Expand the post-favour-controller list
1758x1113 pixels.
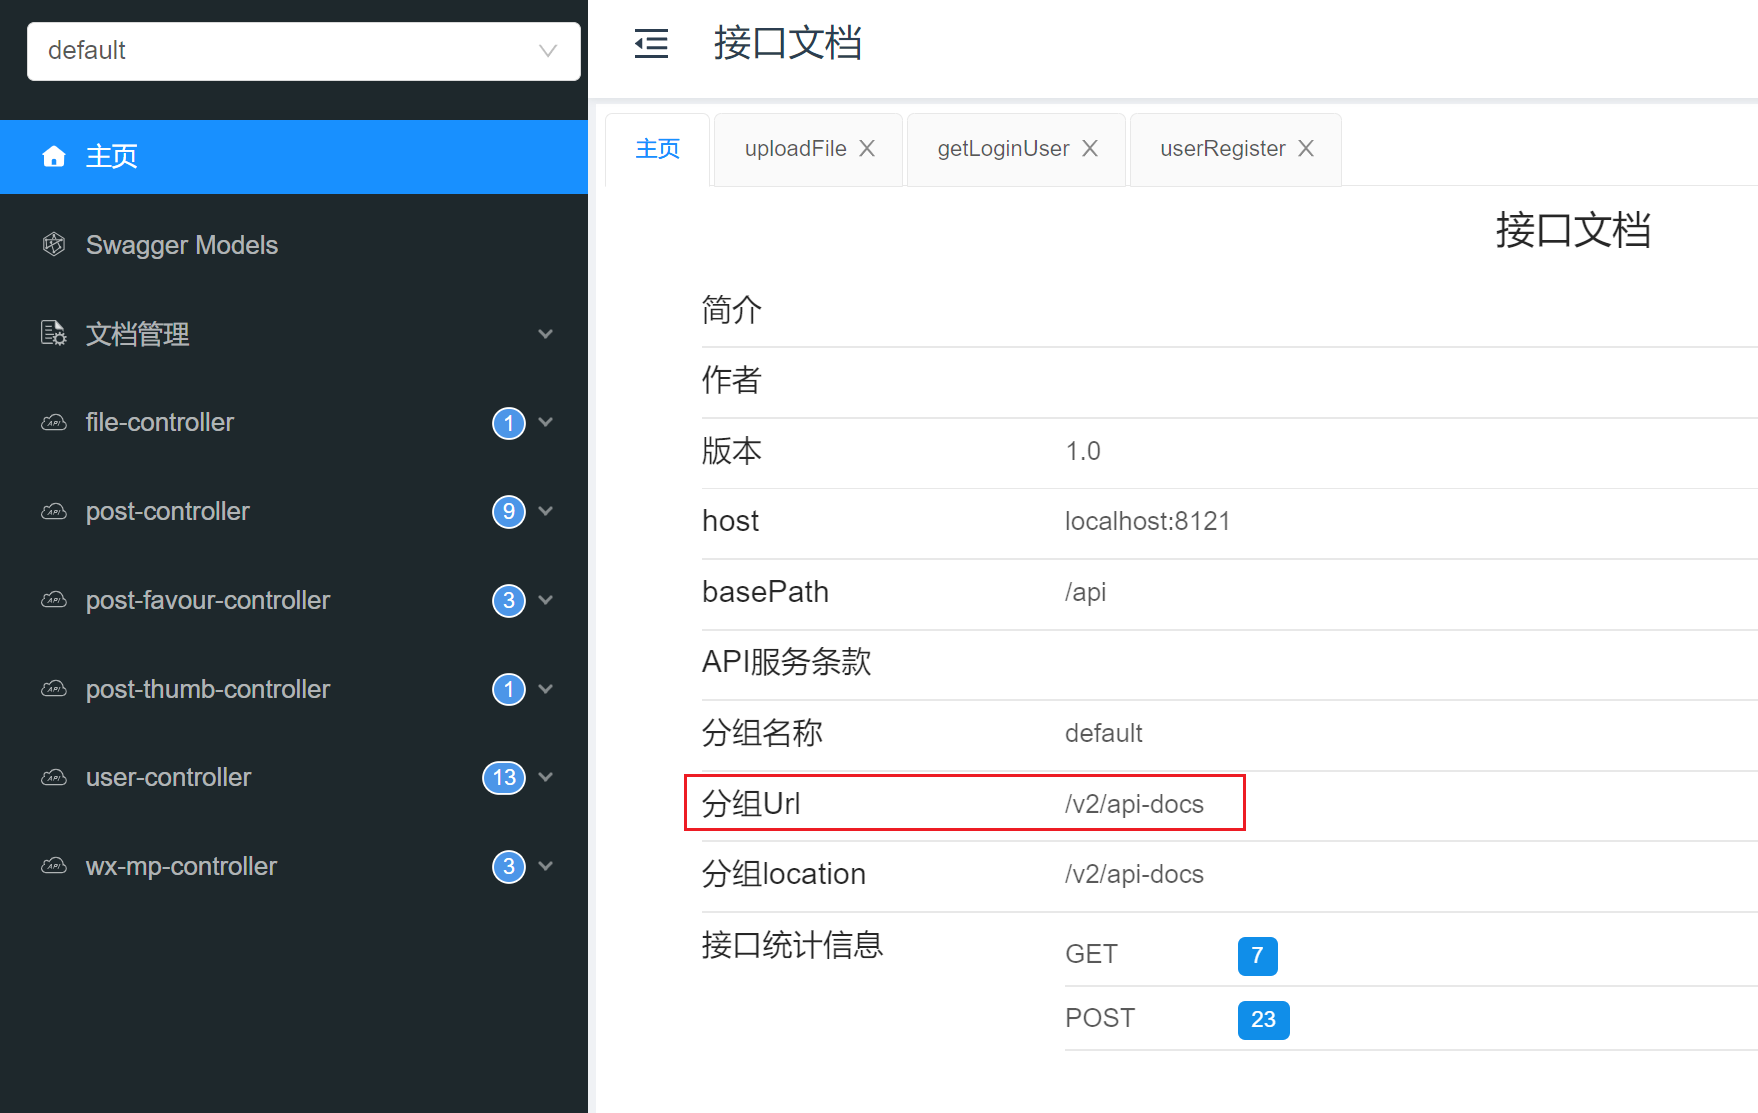tap(546, 600)
